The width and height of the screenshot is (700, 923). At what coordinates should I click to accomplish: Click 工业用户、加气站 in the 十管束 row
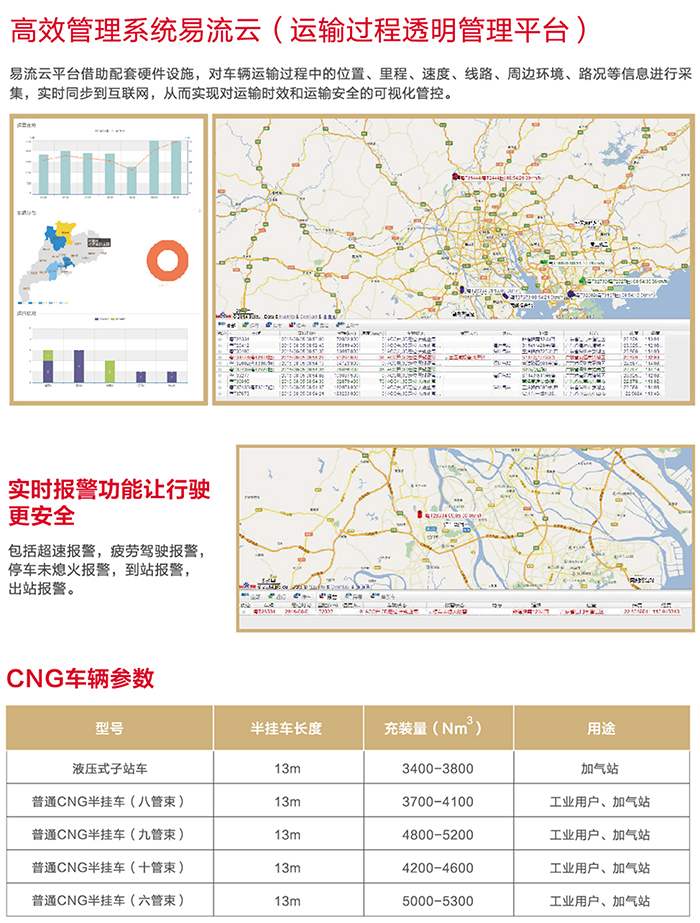pyautogui.click(x=600, y=867)
